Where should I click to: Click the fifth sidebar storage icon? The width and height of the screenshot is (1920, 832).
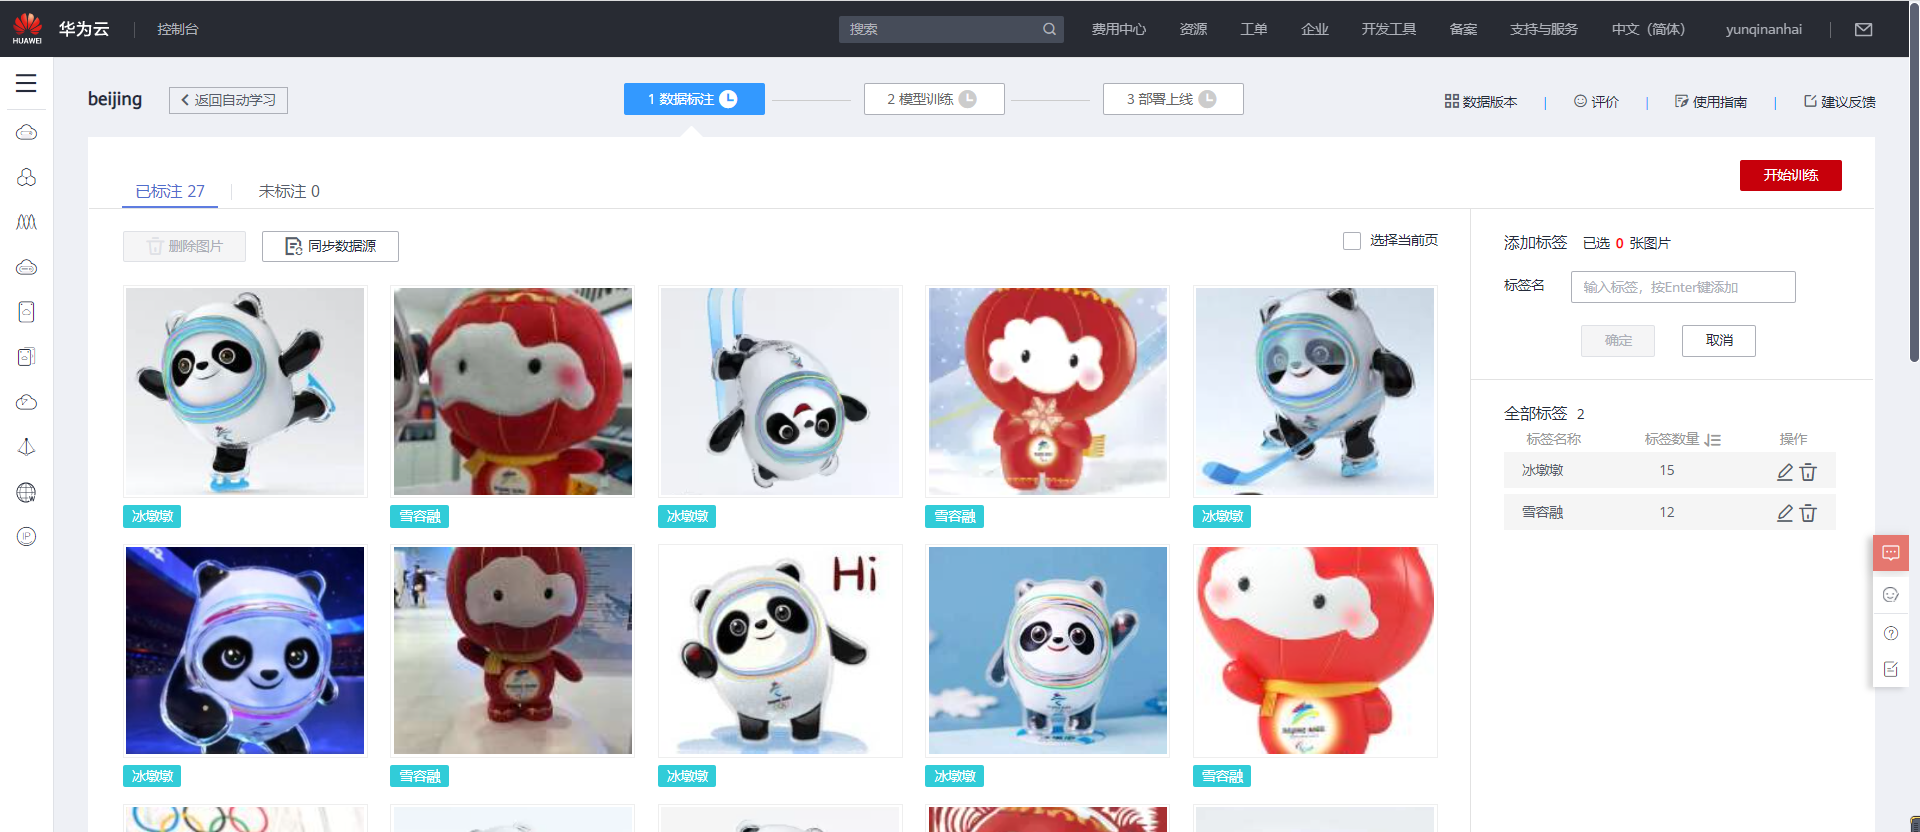pos(27,312)
